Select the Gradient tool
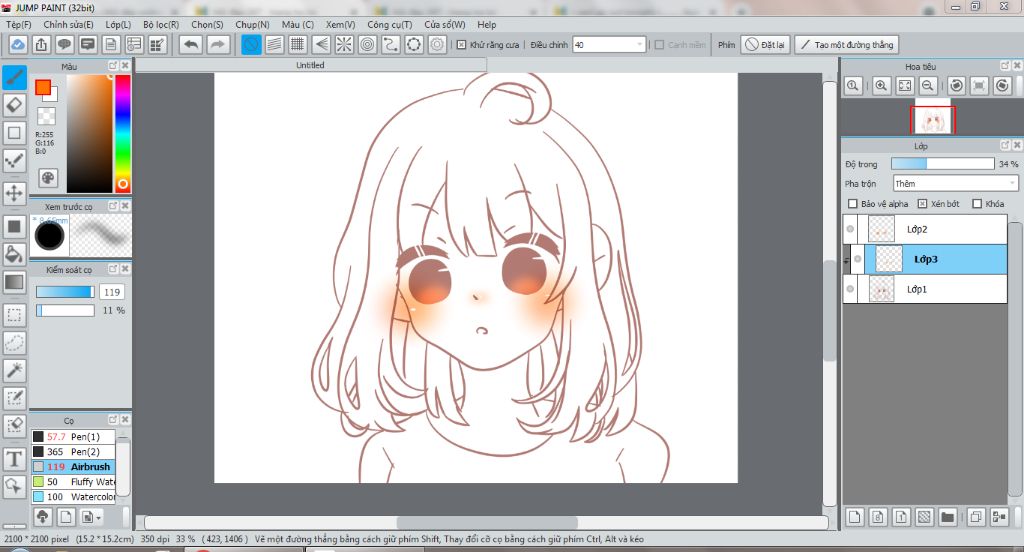The image size is (1024, 552). pyautogui.click(x=14, y=282)
